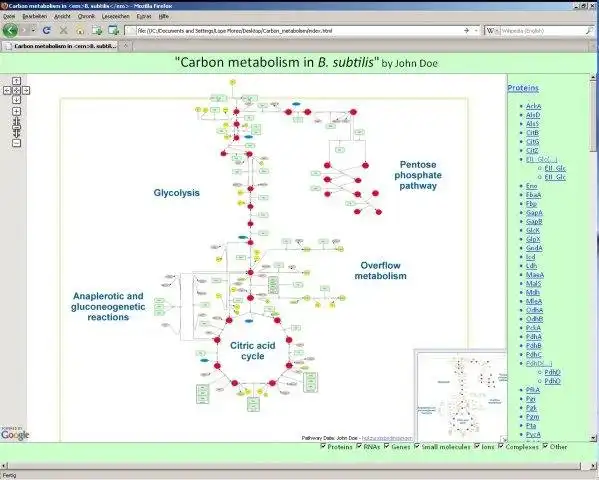
Task: Toggle the Proteins checkbox
Action: 323,446
